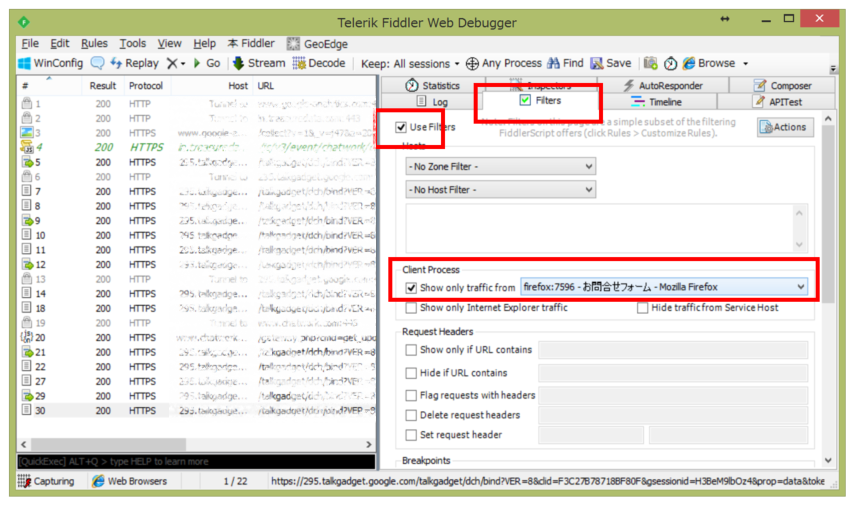Click the QuickExec command box
The image size is (858, 508).
click(196, 461)
